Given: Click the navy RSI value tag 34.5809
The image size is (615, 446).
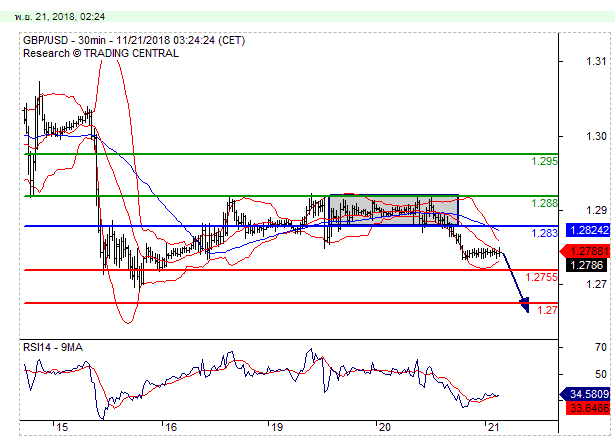Looking at the screenshot, I should tap(586, 394).
